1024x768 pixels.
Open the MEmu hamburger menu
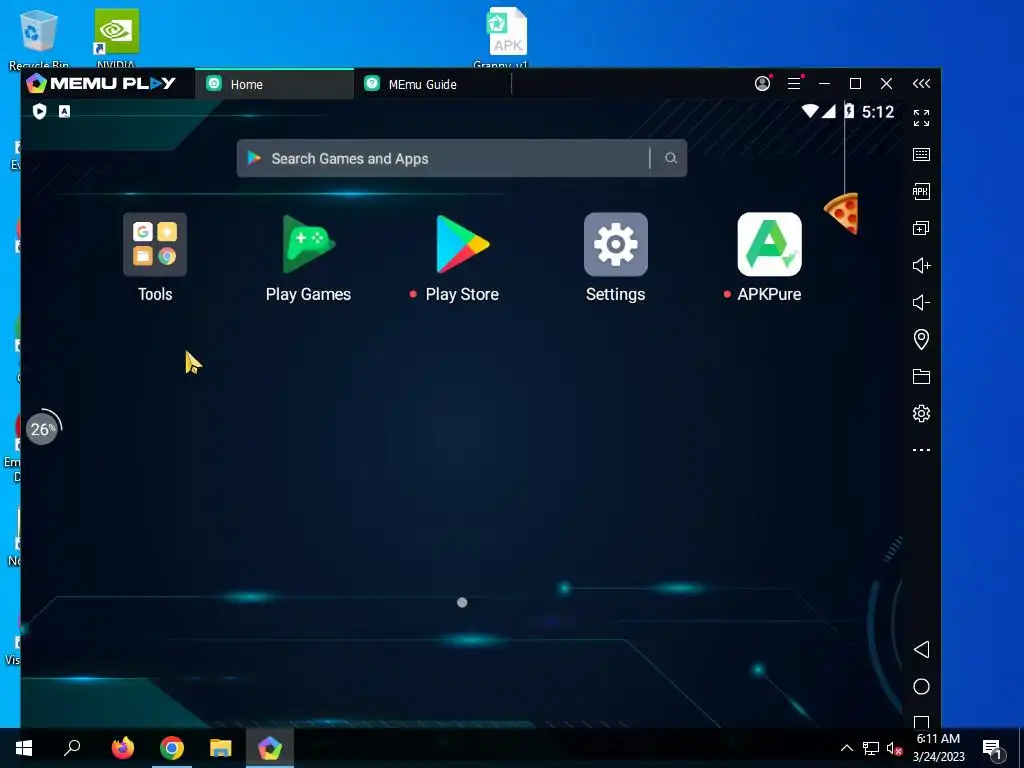[794, 84]
